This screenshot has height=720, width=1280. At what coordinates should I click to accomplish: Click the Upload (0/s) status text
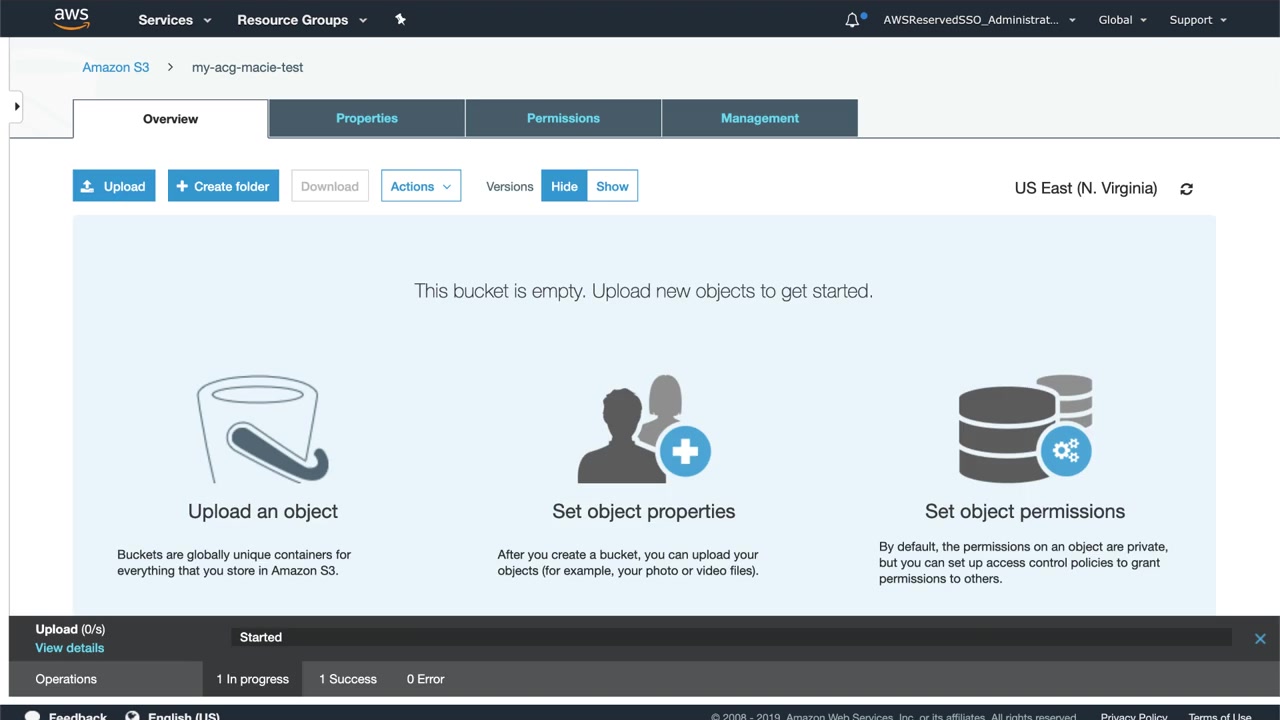pyautogui.click(x=70, y=629)
